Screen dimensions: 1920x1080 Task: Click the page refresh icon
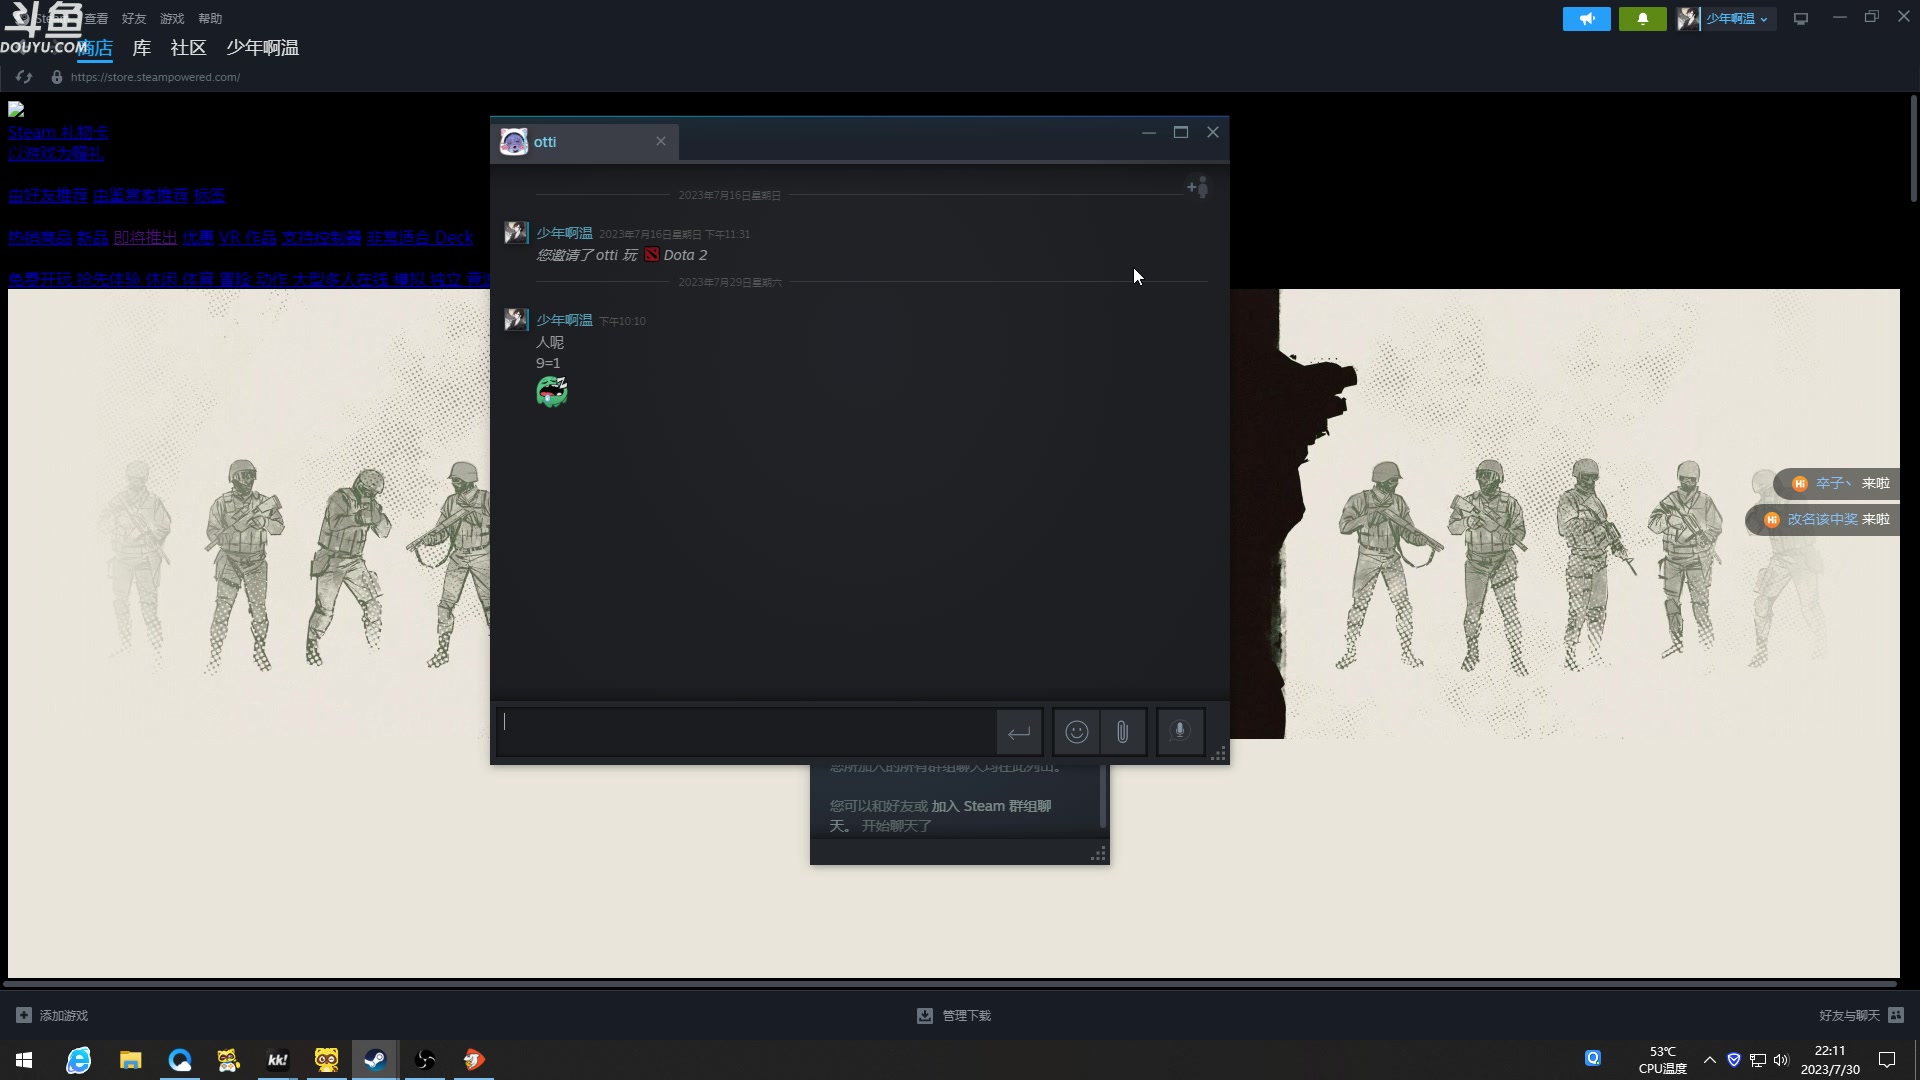coord(24,77)
